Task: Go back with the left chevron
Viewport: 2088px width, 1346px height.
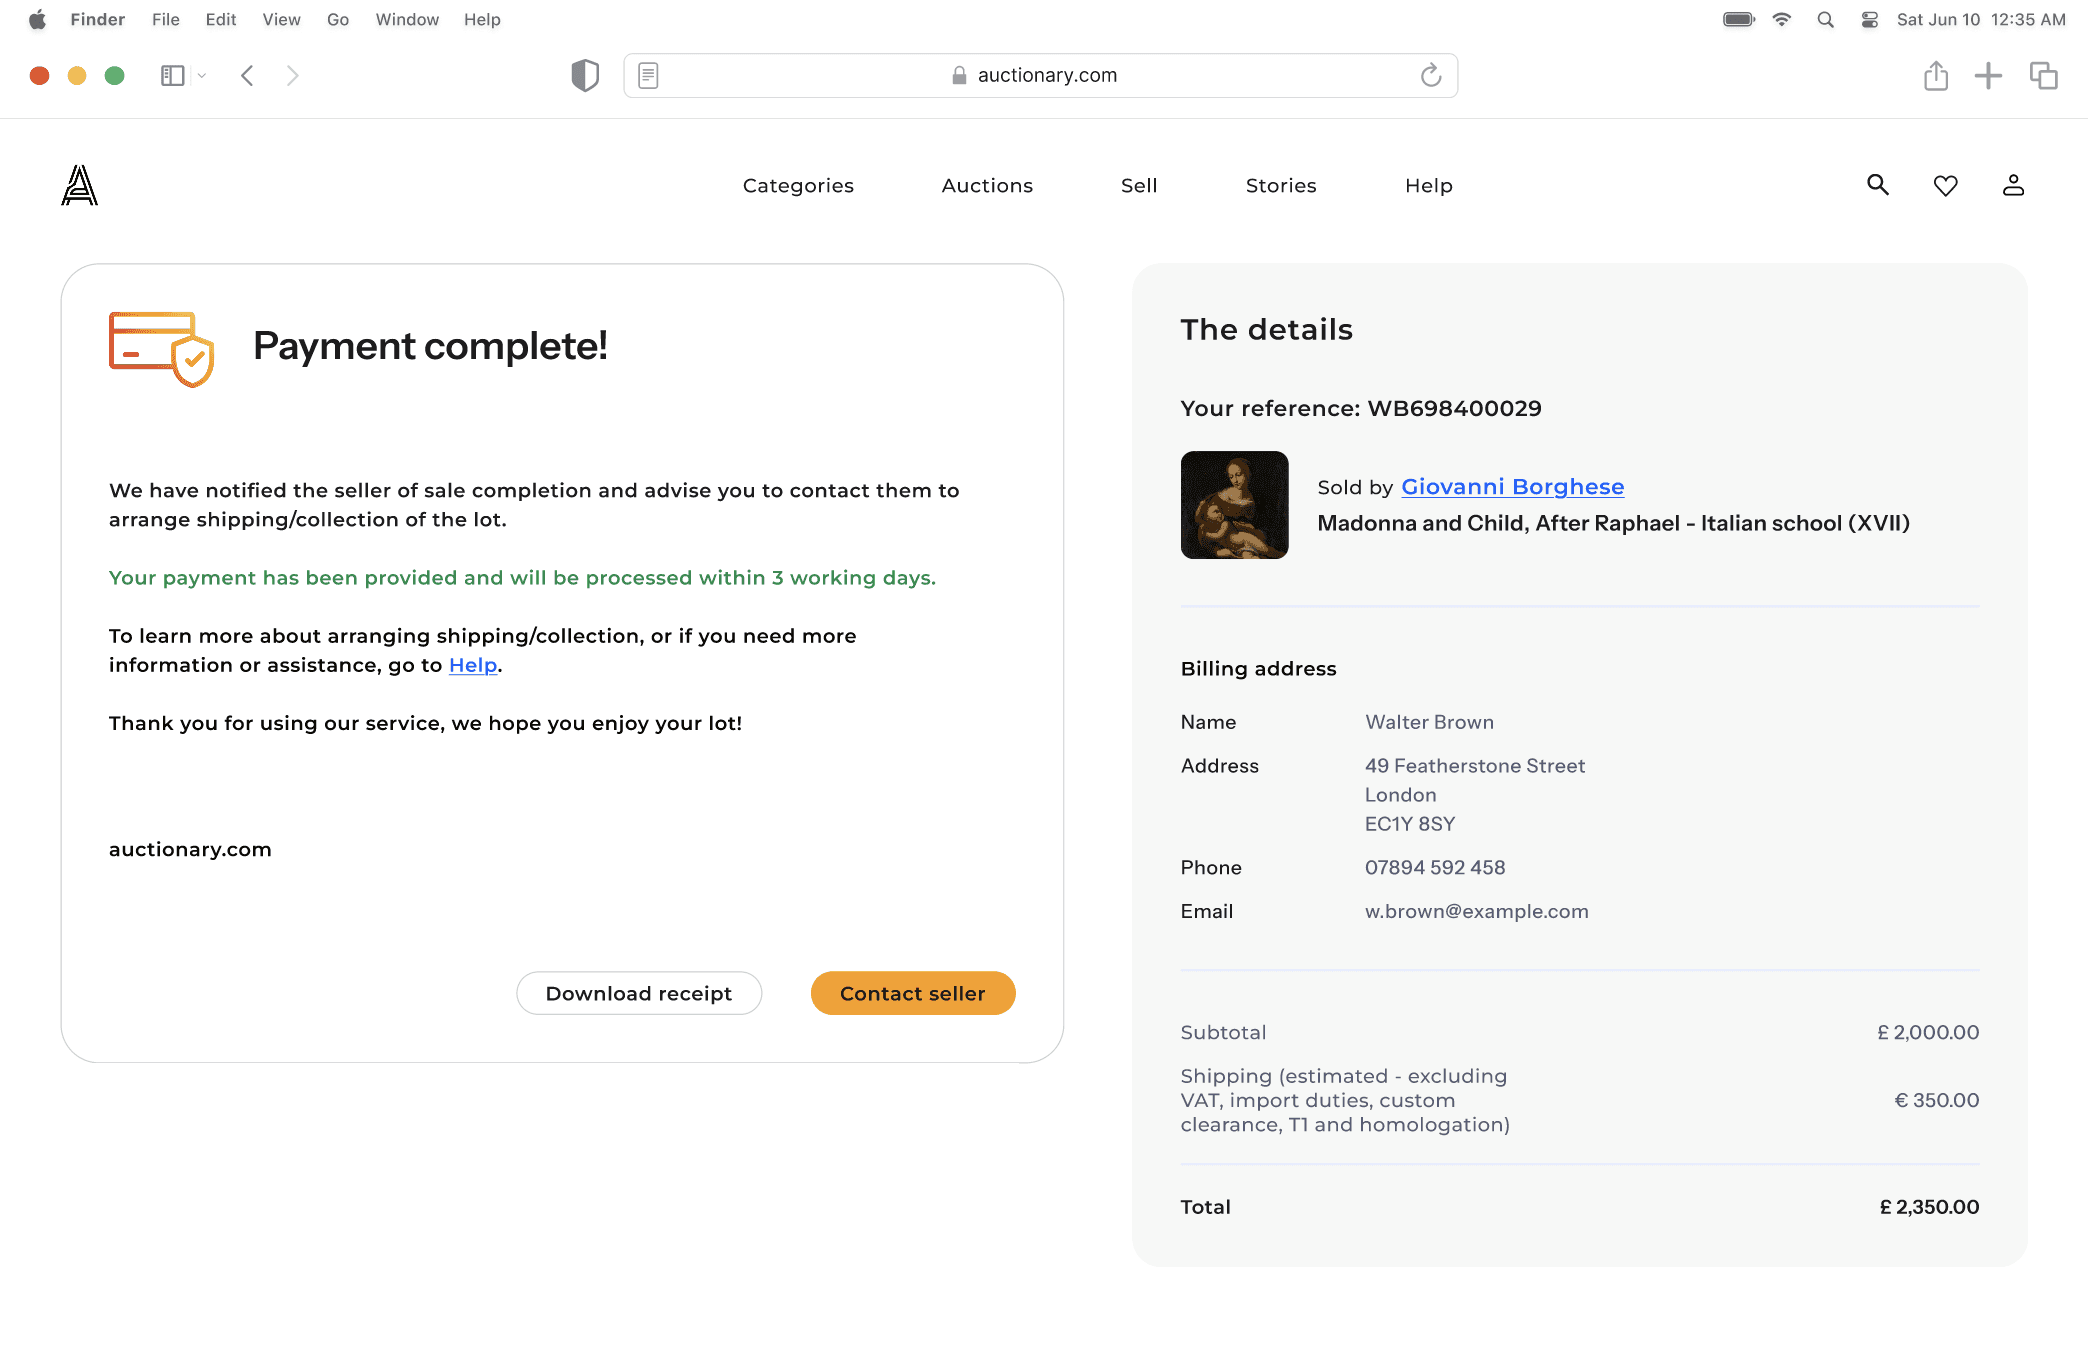Action: tap(247, 76)
